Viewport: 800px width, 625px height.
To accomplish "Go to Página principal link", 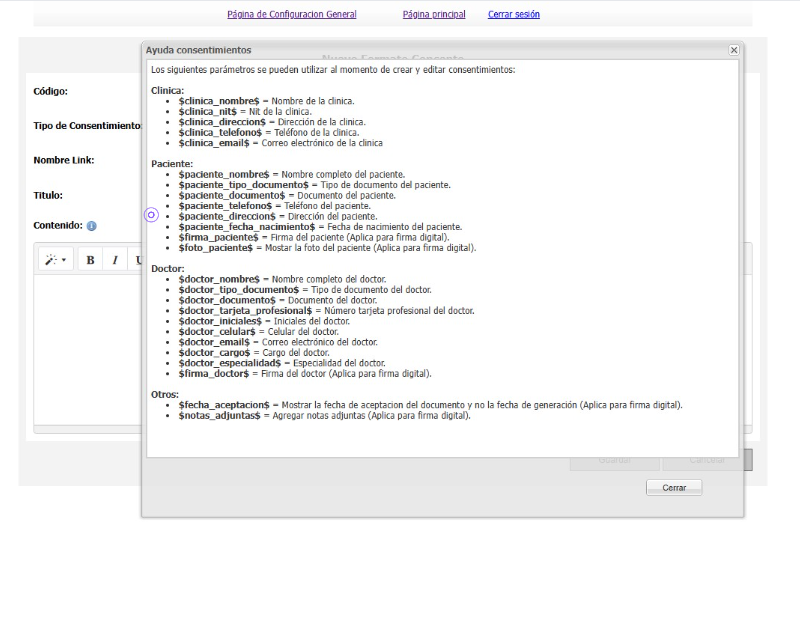I will pyautogui.click(x=434, y=14).
